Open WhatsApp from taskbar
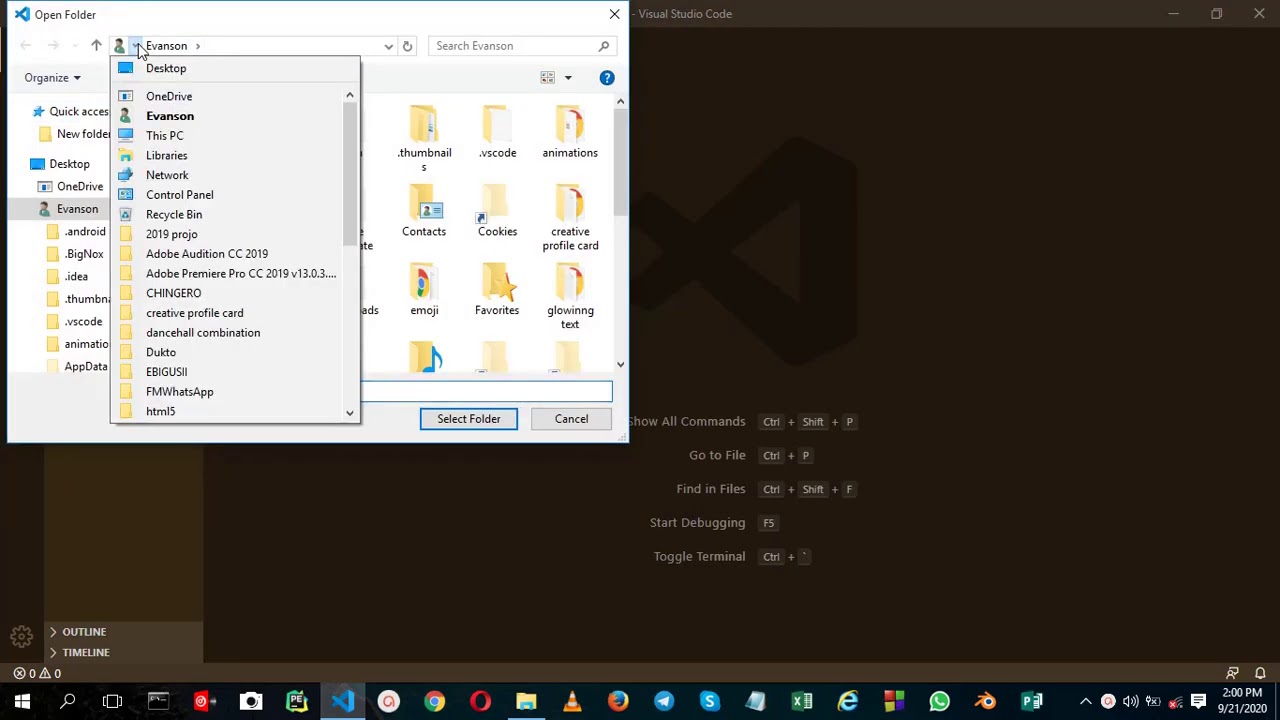The height and width of the screenshot is (720, 1280). [939, 702]
